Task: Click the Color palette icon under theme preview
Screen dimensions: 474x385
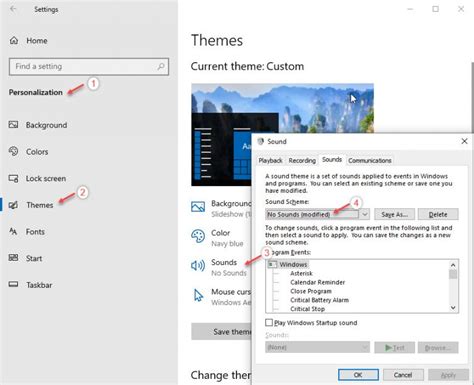Action: (198, 236)
